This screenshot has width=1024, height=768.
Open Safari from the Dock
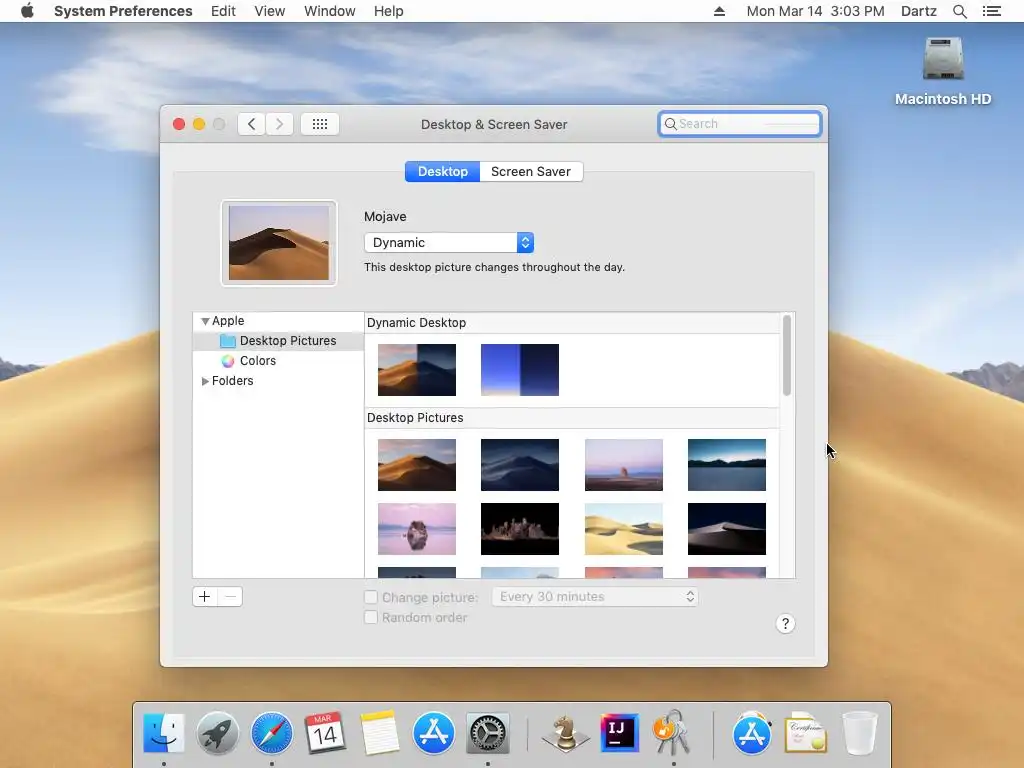tap(272, 733)
